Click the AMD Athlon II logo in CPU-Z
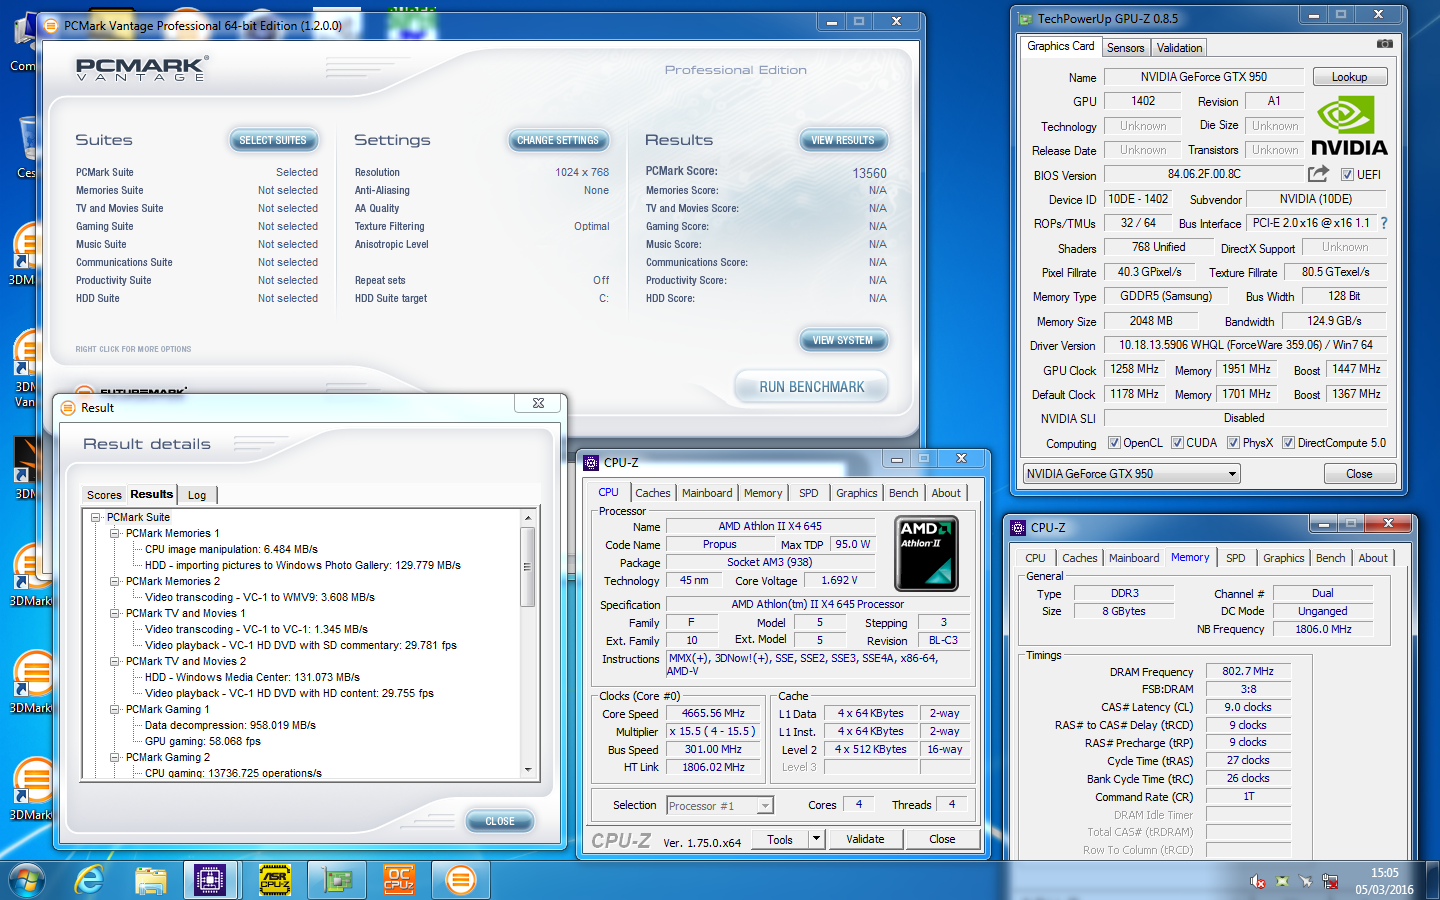Screen dimensions: 1440x900 click(926, 553)
